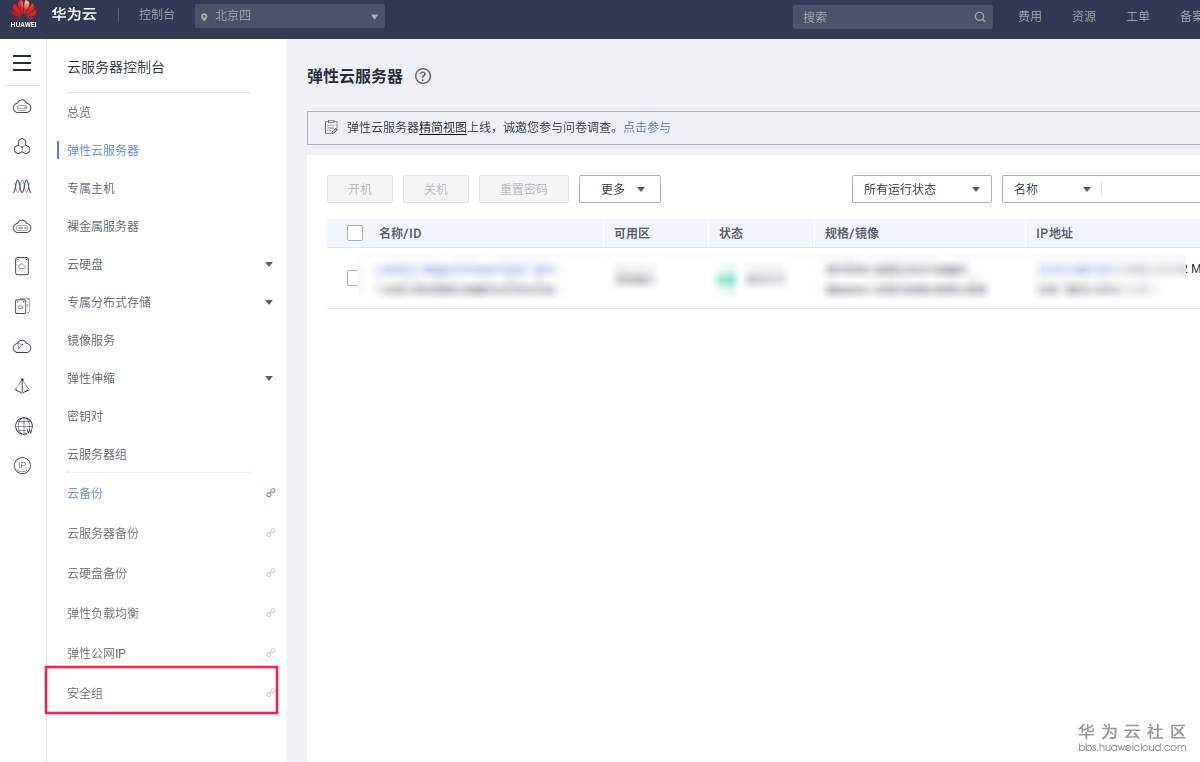The width and height of the screenshot is (1200, 762).
Task: Click the 云服务器控制台 sidebar title
Action: click(116, 68)
